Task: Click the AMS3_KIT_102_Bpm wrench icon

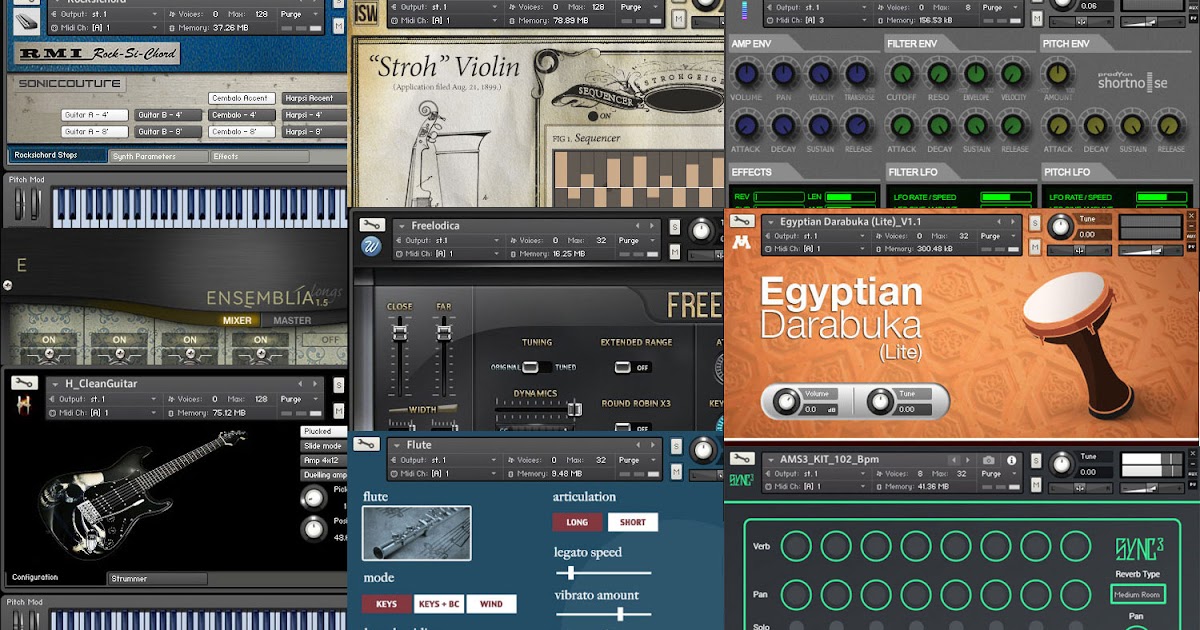Action: pos(741,459)
